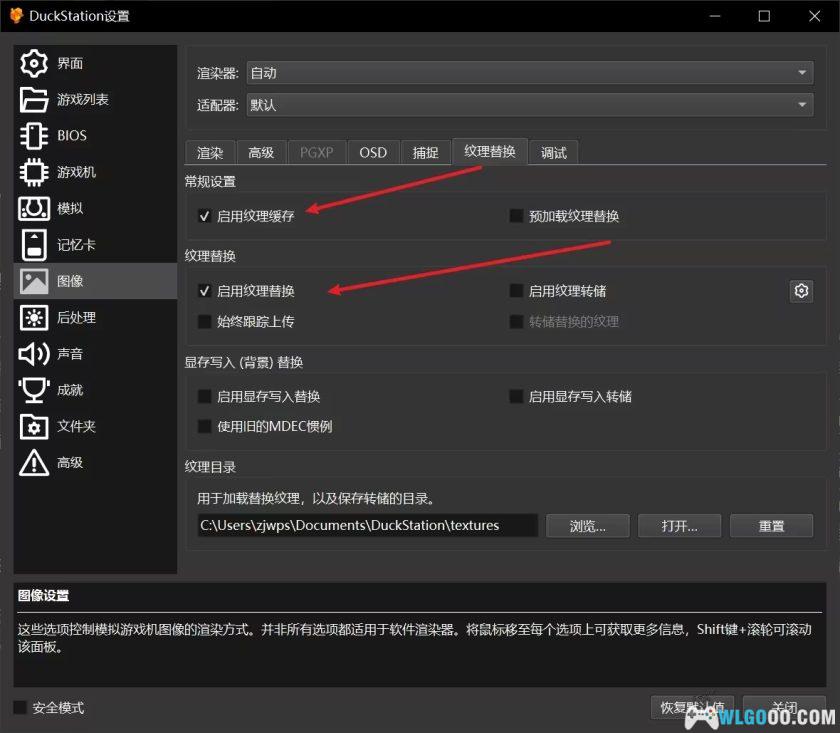
Task: Open the 渲染器 renderer dropdown
Action: tap(530, 72)
